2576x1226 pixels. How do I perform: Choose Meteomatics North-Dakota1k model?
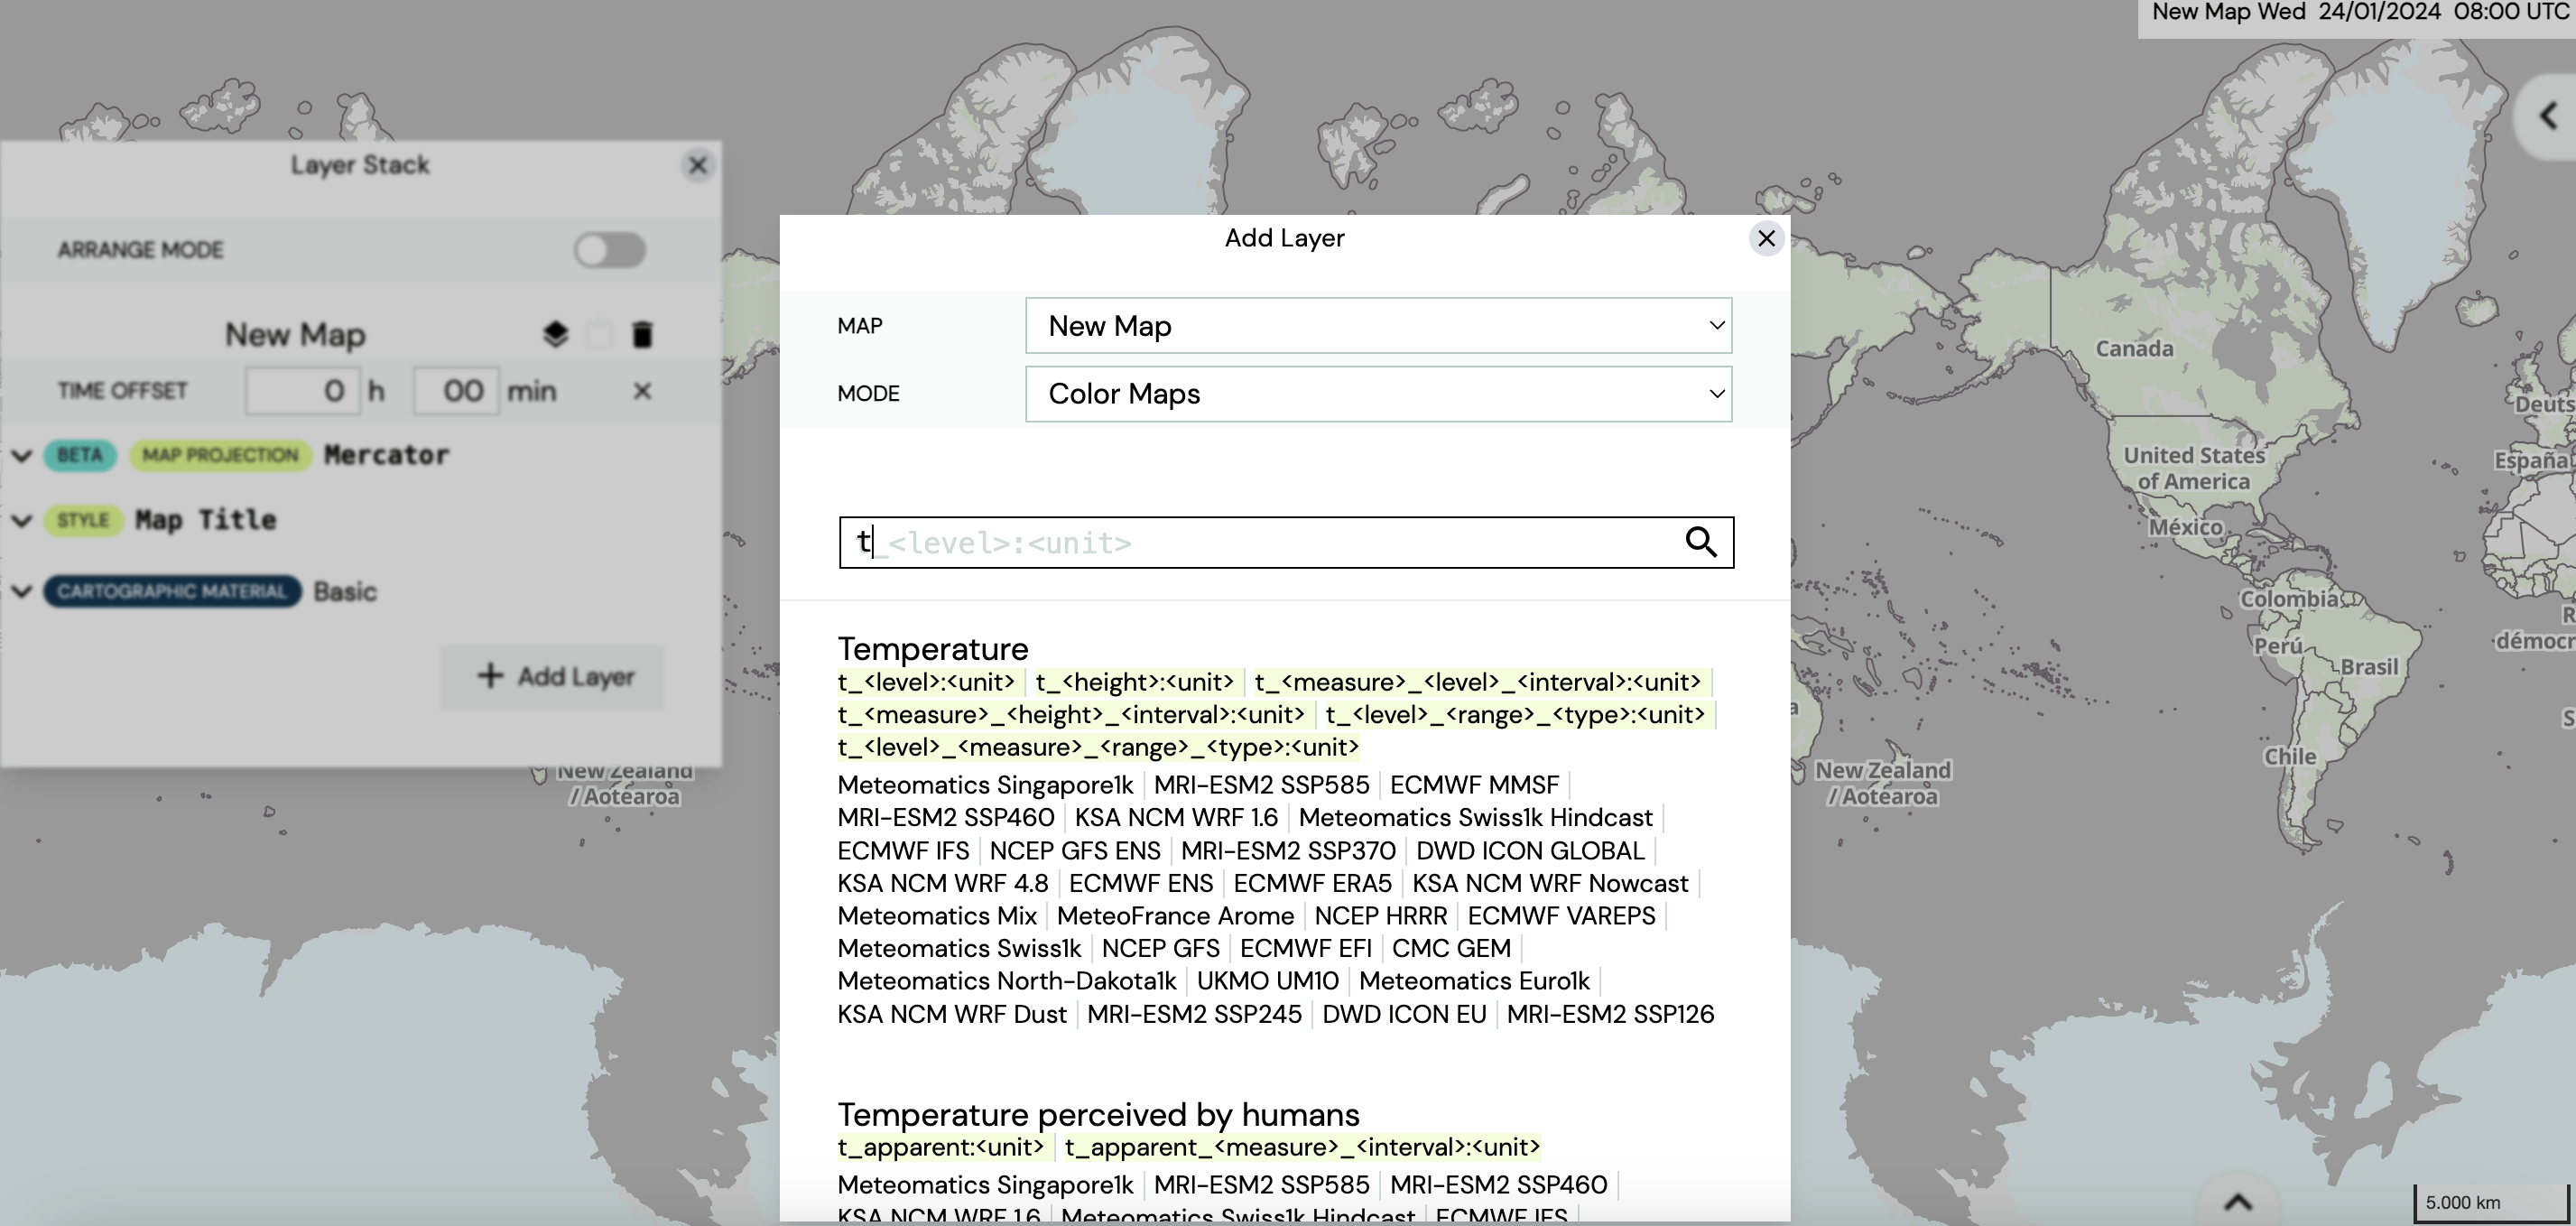(1006, 982)
